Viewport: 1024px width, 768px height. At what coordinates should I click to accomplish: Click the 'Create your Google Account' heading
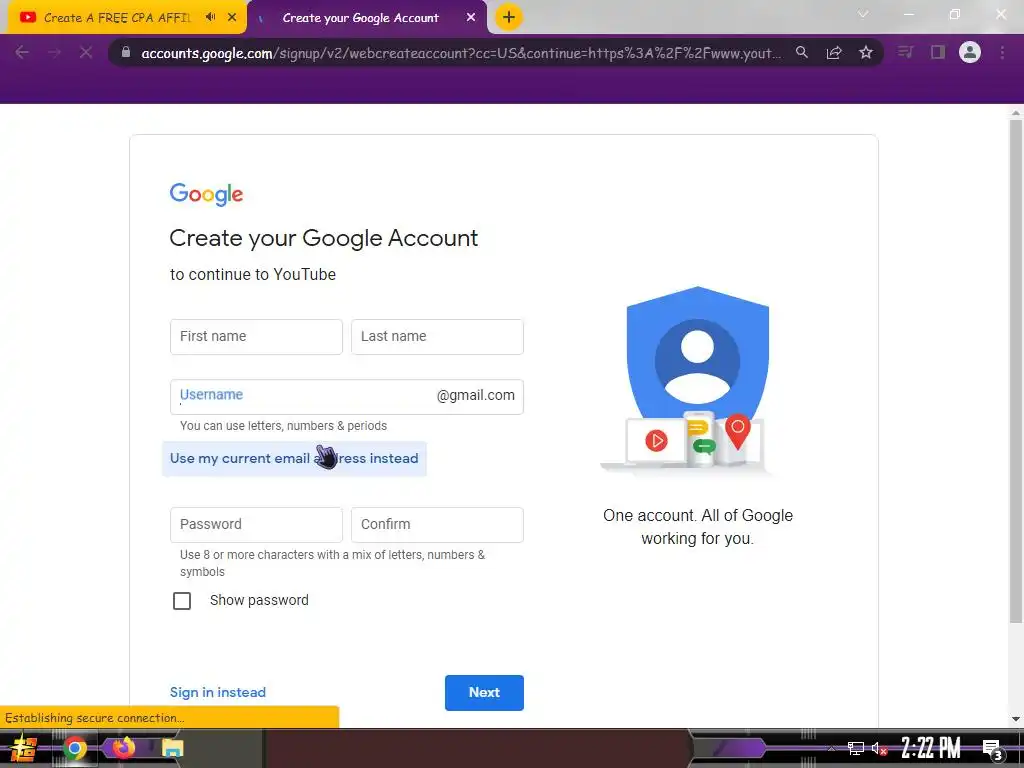point(323,238)
